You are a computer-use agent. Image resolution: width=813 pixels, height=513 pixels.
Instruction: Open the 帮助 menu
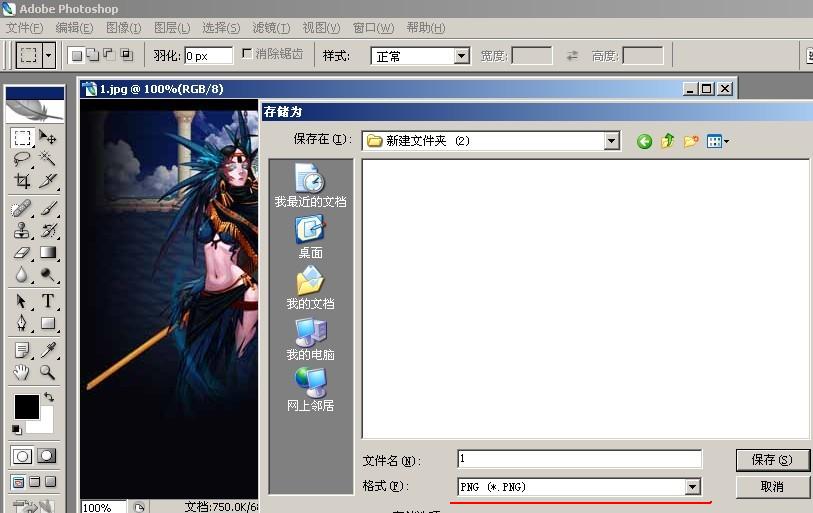tap(426, 27)
